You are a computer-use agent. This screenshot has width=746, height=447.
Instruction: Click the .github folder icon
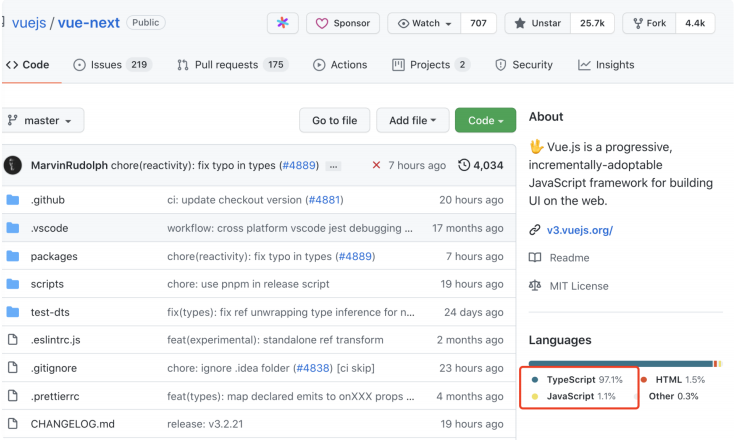click(x=13, y=200)
